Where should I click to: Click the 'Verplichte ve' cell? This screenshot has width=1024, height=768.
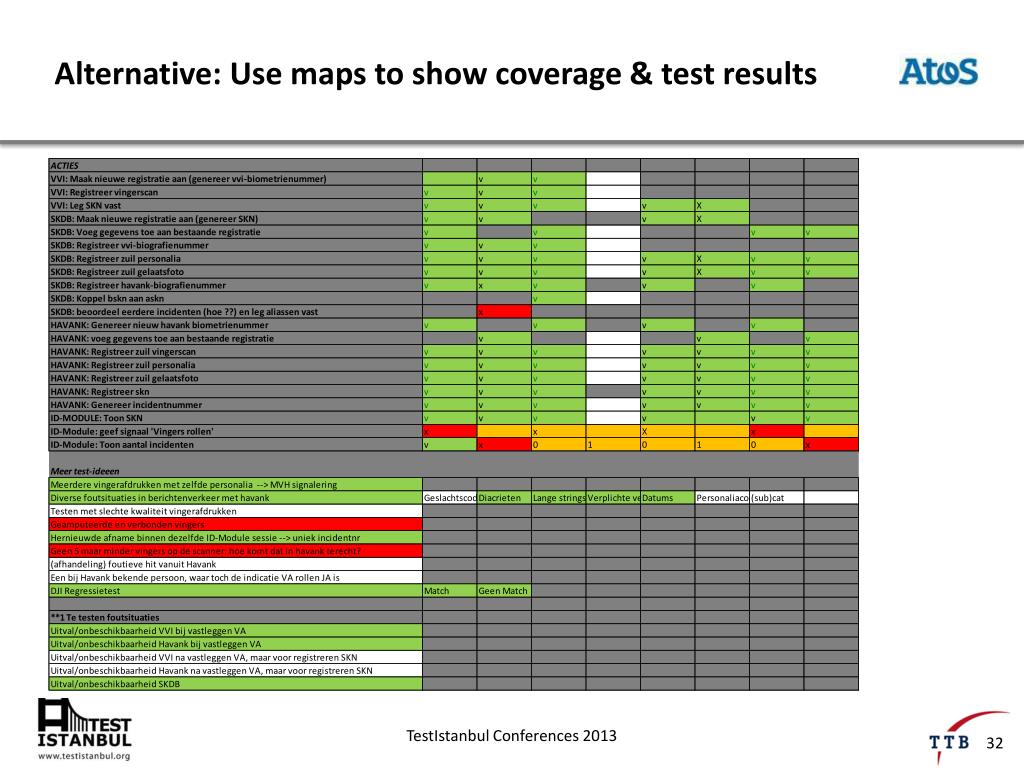[x=613, y=498]
